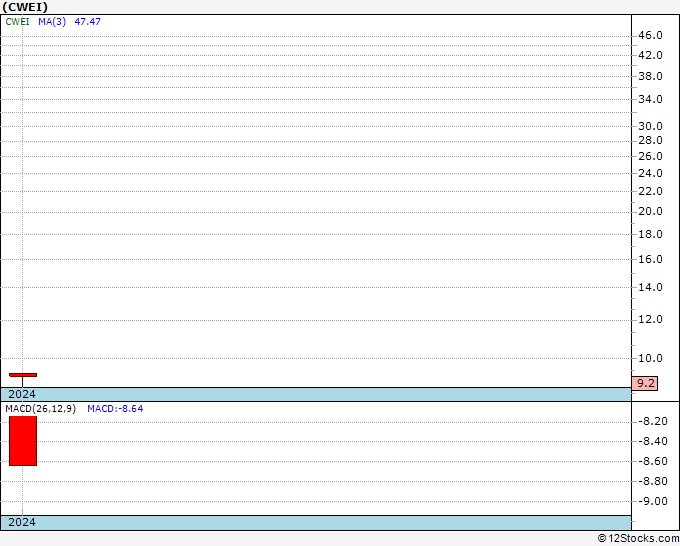Click the 38.0 price axis label
680x546 pixels.
click(x=651, y=77)
